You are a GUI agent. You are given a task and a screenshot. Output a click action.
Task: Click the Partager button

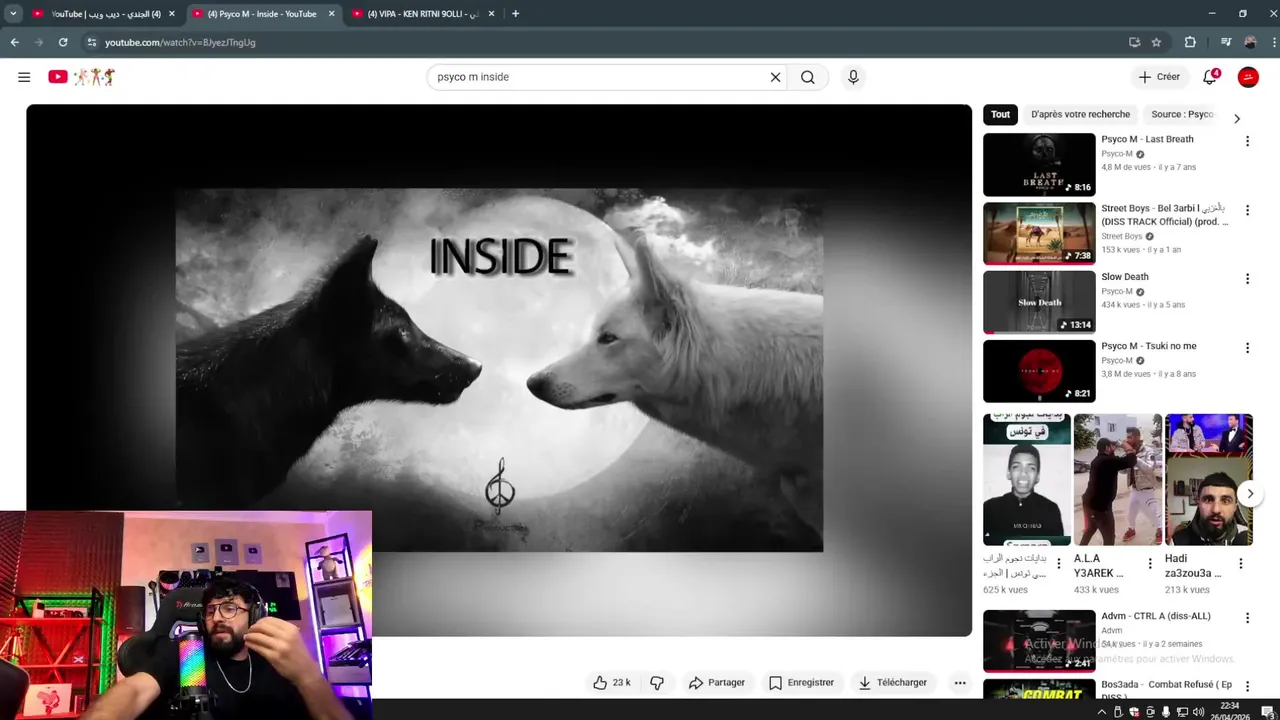point(716,683)
